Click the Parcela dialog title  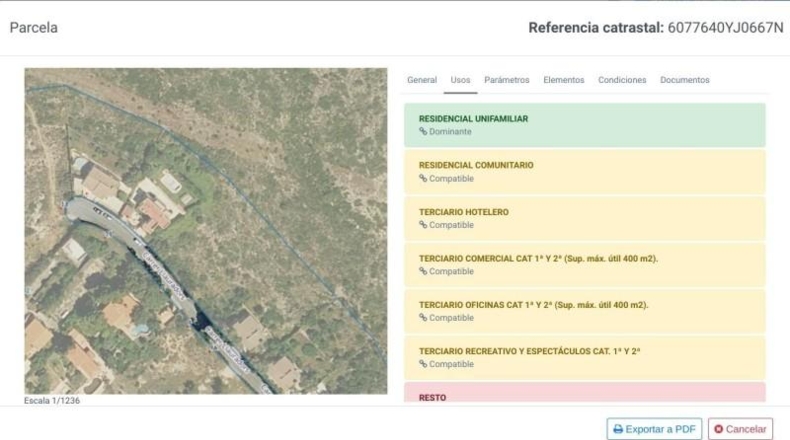(34, 28)
